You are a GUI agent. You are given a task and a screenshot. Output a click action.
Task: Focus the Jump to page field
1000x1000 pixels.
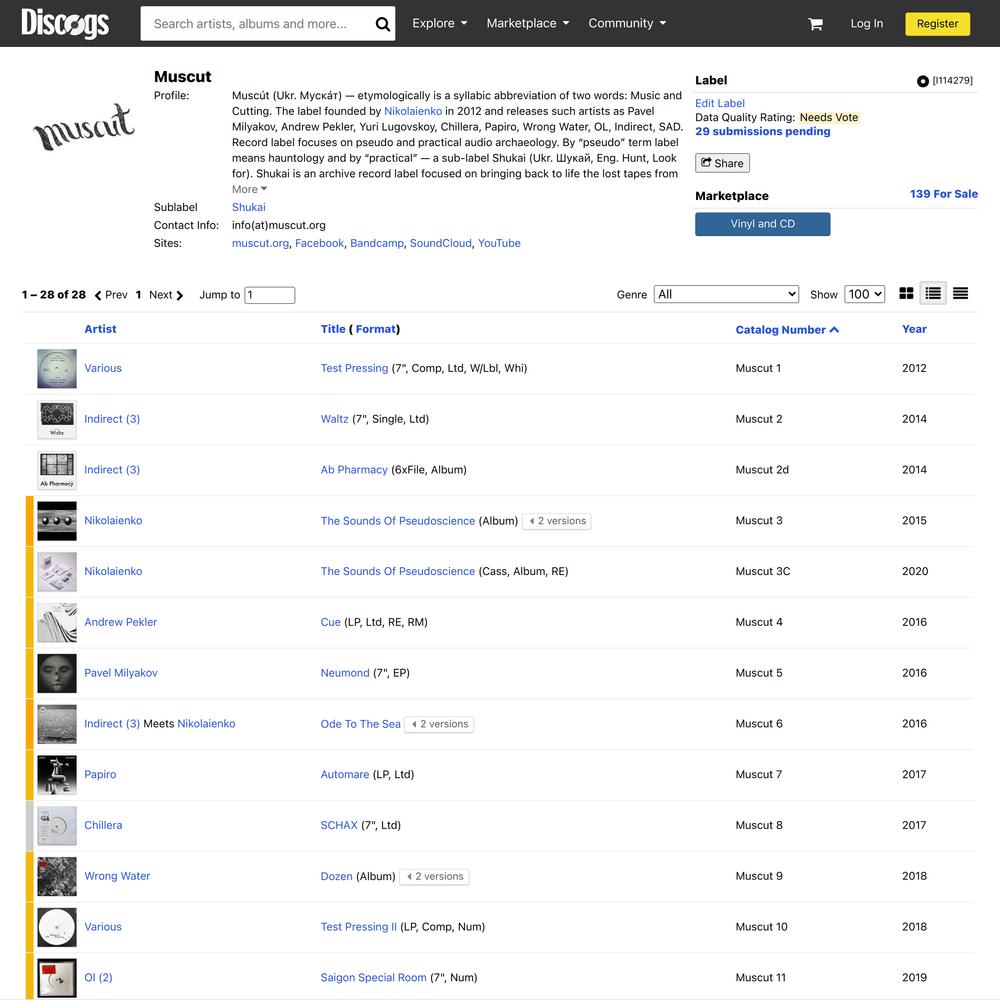click(270, 295)
